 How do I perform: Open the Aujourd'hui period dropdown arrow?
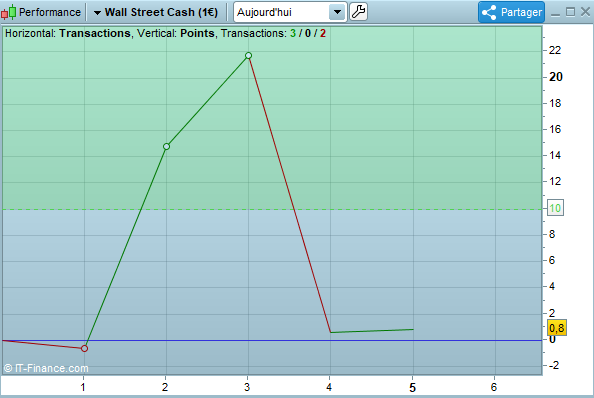pyautogui.click(x=337, y=12)
